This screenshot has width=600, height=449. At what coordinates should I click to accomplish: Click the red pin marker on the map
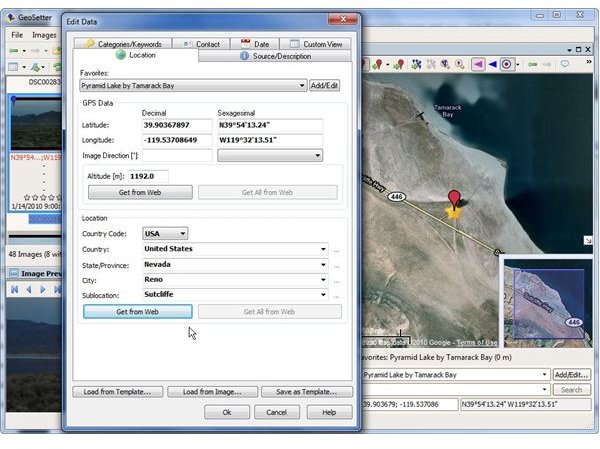(454, 199)
